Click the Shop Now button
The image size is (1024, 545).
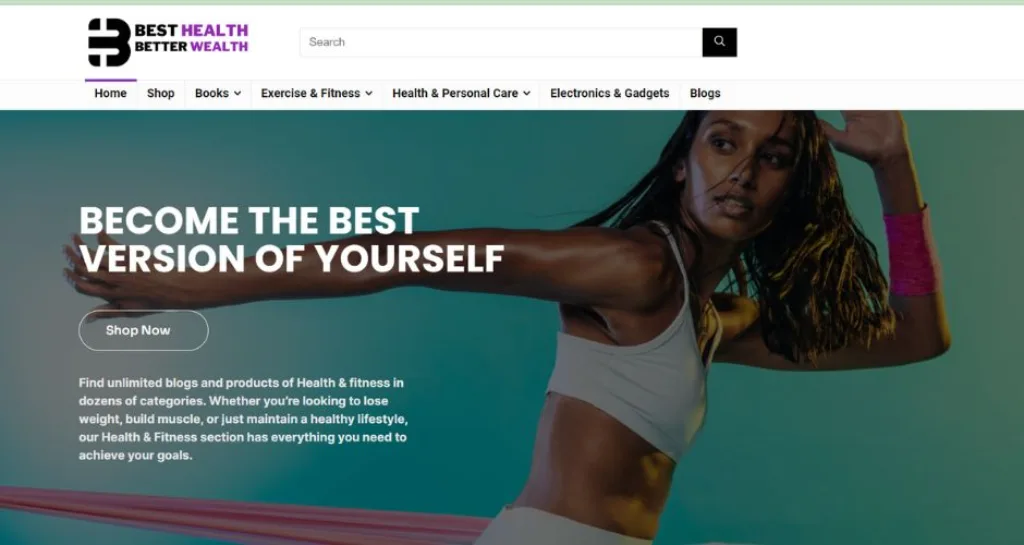(144, 330)
